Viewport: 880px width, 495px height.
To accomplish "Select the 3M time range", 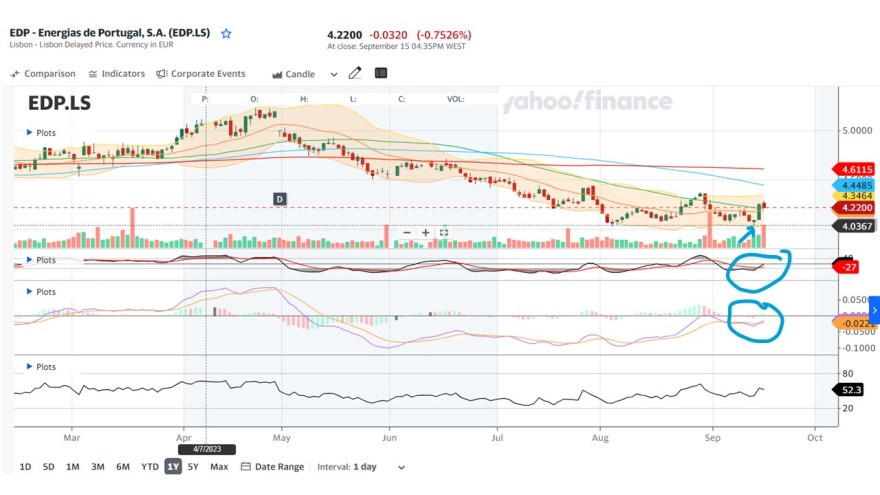I will [x=98, y=466].
